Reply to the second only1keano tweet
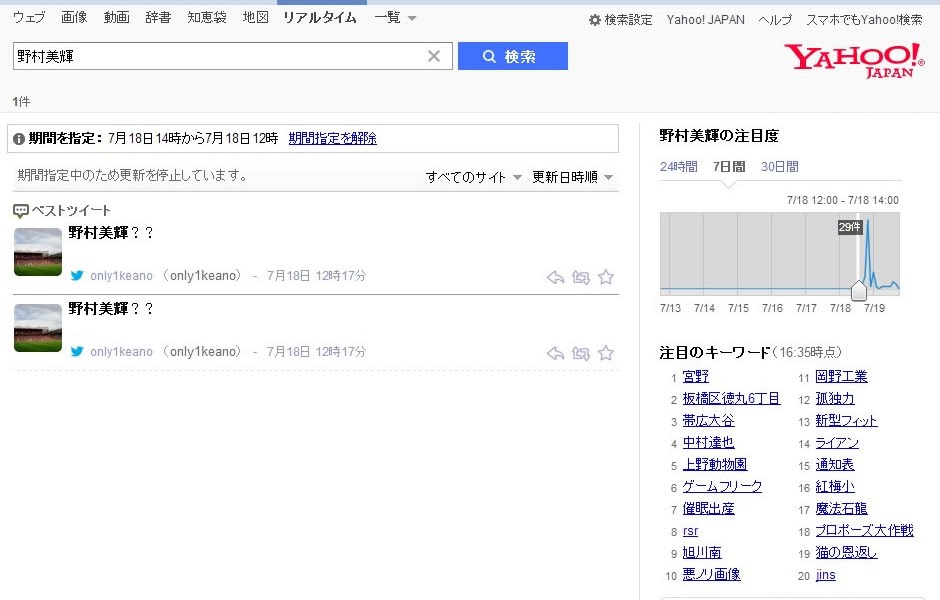Viewport: 940px width, 600px height. pyautogui.click(x=556, y=353)
